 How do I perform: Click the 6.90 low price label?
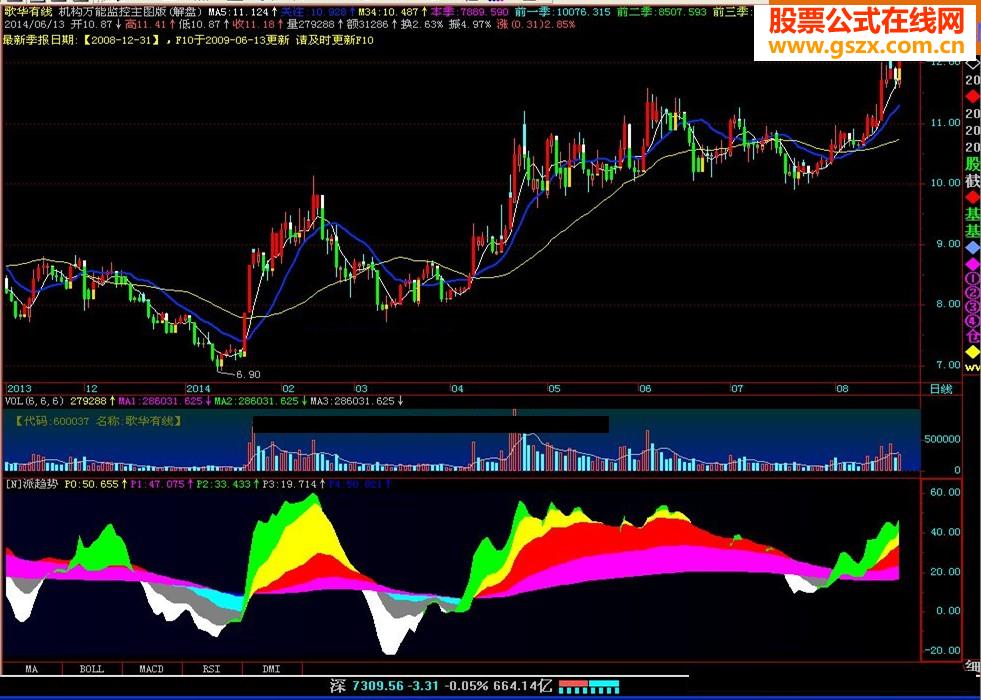point(248,374)
